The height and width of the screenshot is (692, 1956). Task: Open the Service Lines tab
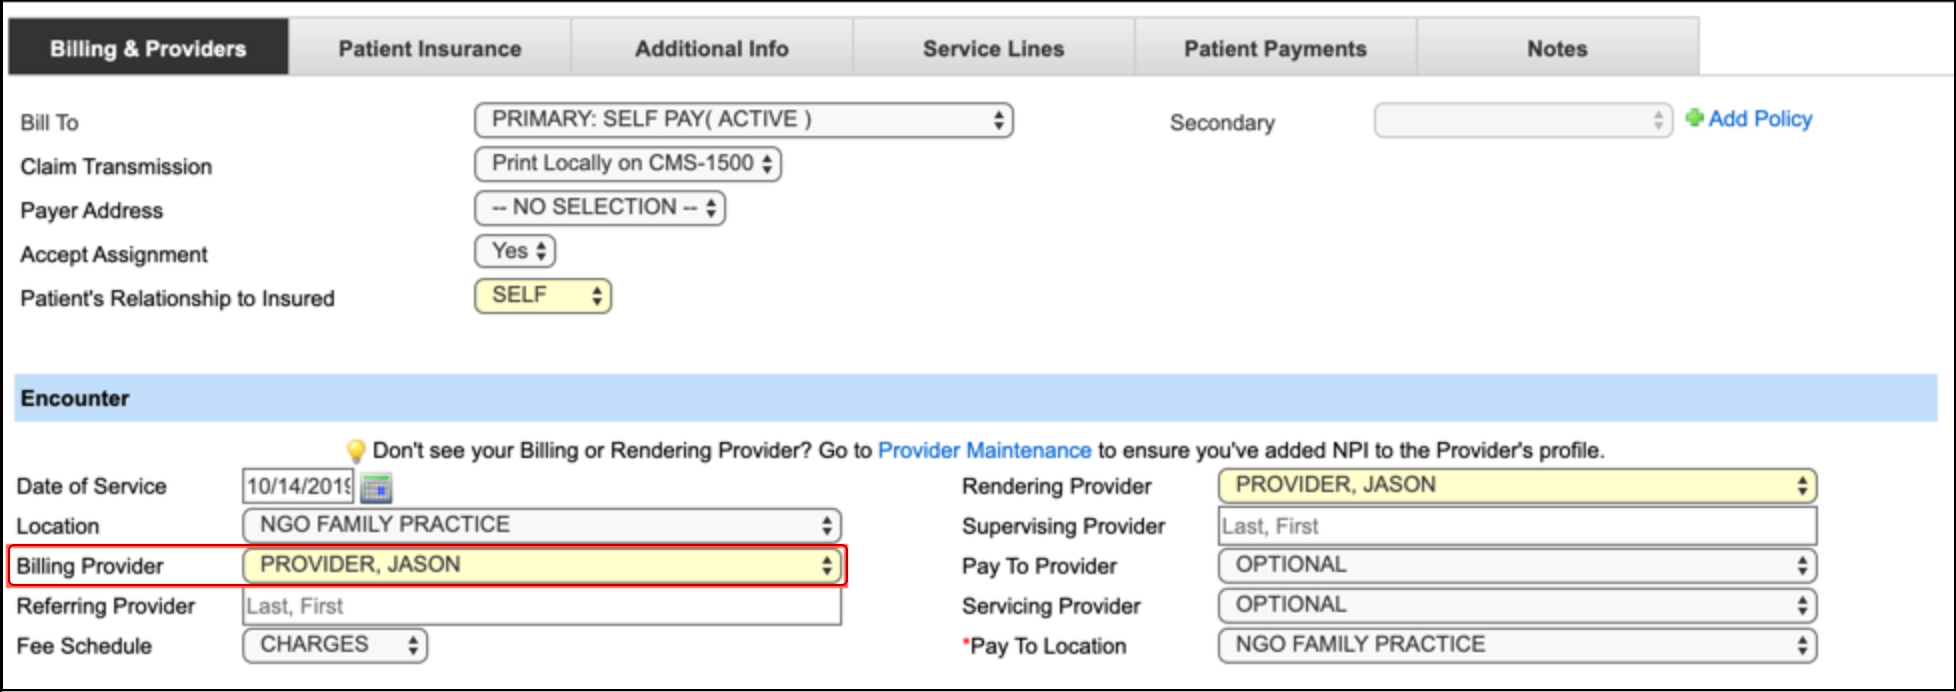pyautogui.click(x=992, y=46)
